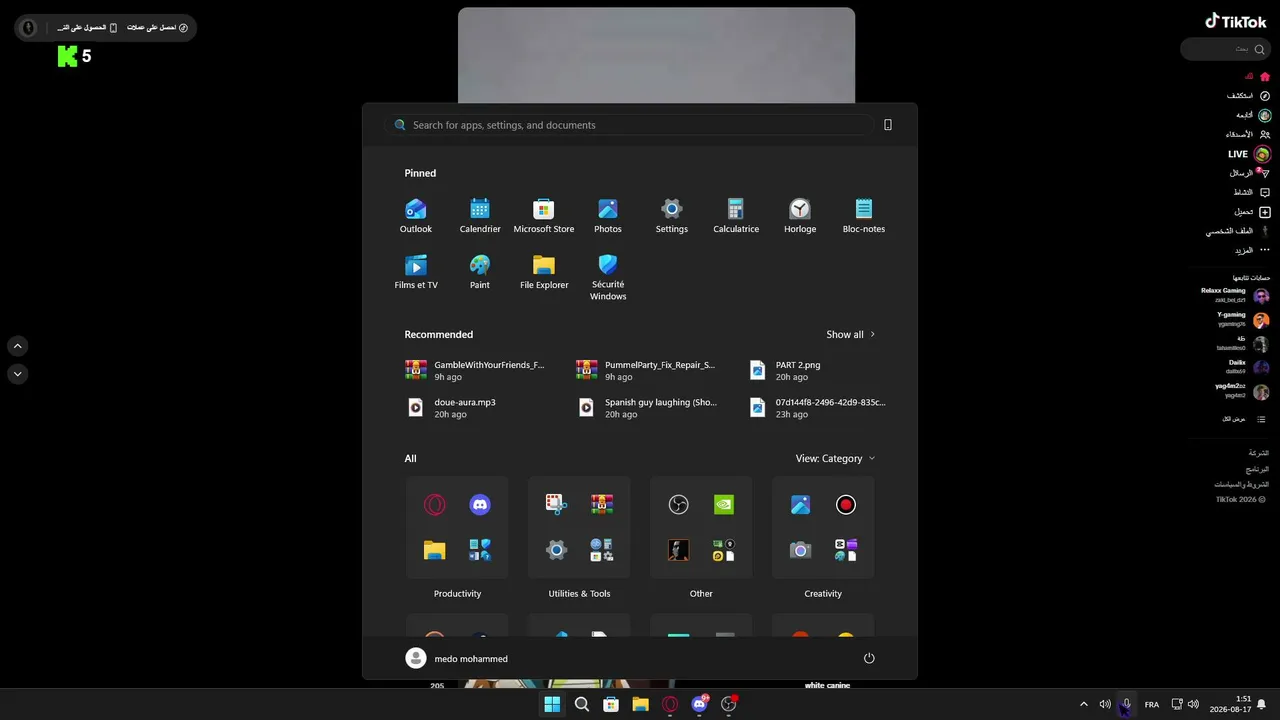This screenshot has width=1280, height=720.
Task: Open the pinned Paint app
Action: [x=480, y=272]
